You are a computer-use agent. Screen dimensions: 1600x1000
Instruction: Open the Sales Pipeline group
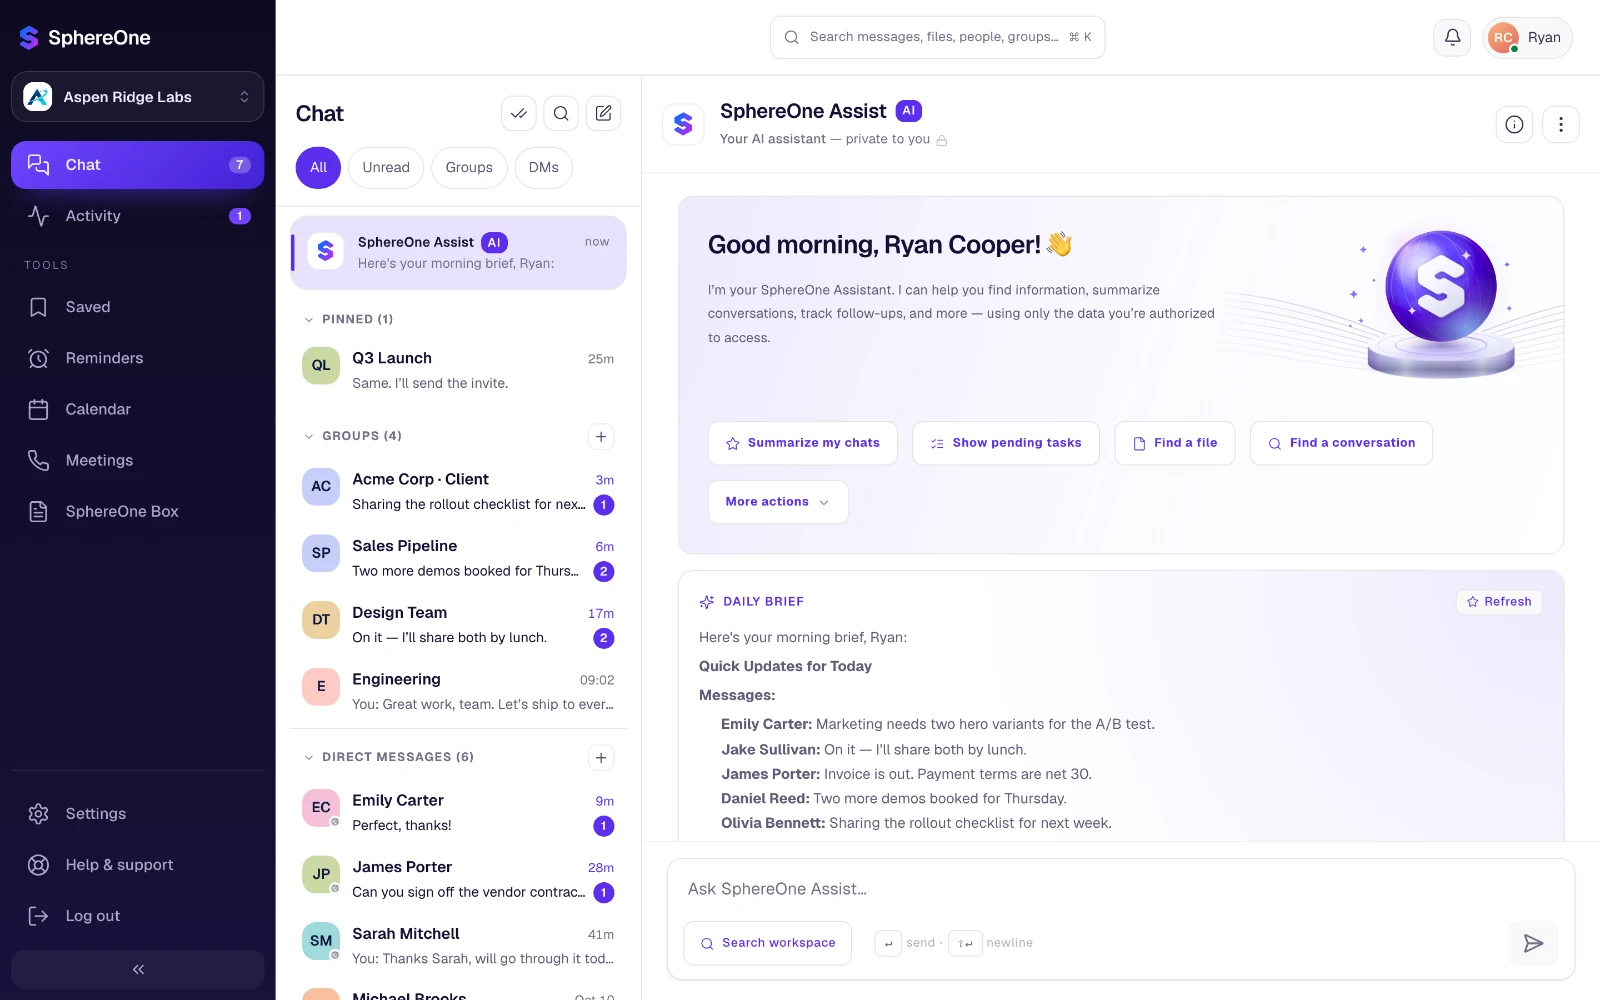[459, 558]
